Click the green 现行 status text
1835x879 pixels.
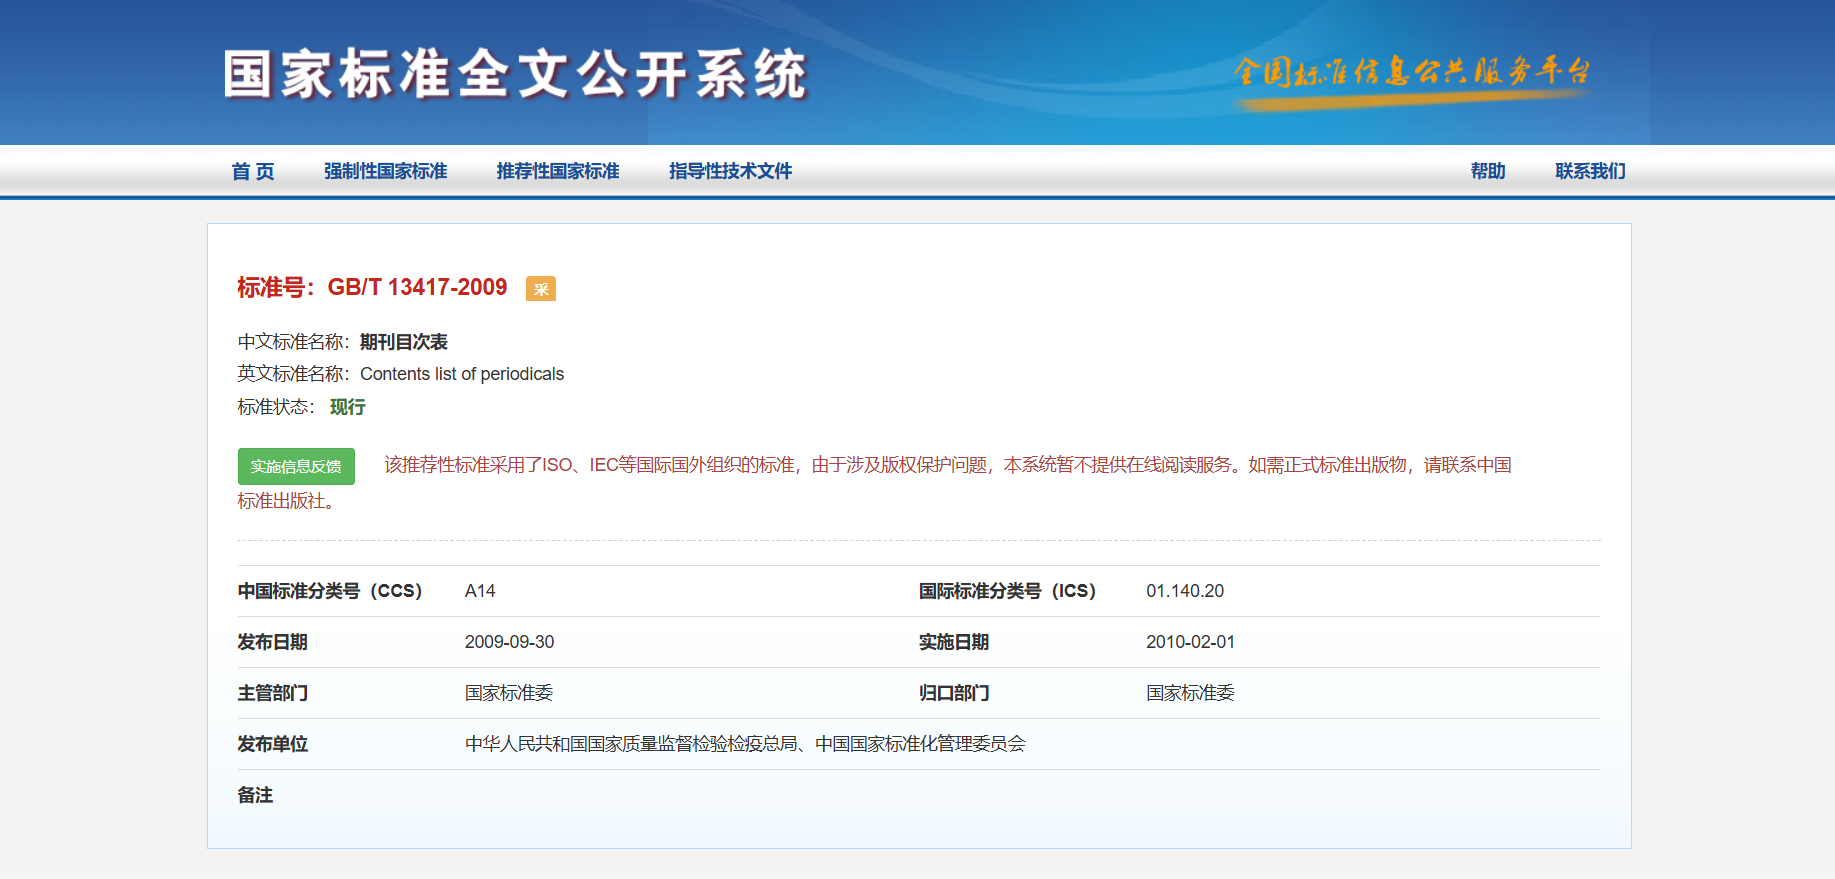point(347,407)
